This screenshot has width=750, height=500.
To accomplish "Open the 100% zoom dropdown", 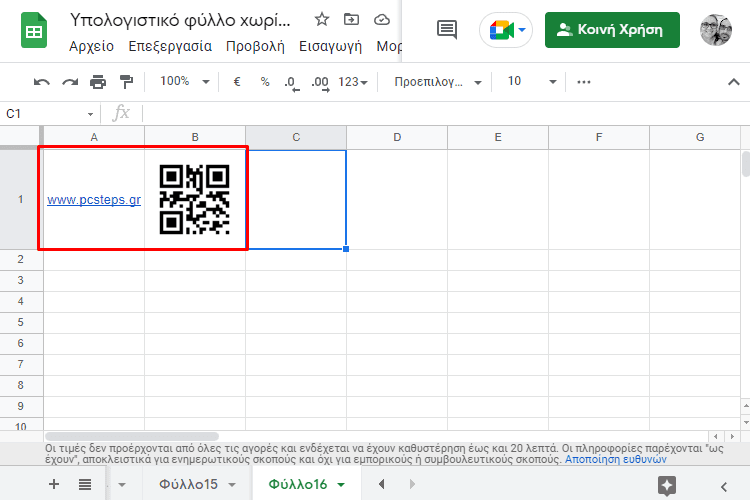I will click(185, 81).
